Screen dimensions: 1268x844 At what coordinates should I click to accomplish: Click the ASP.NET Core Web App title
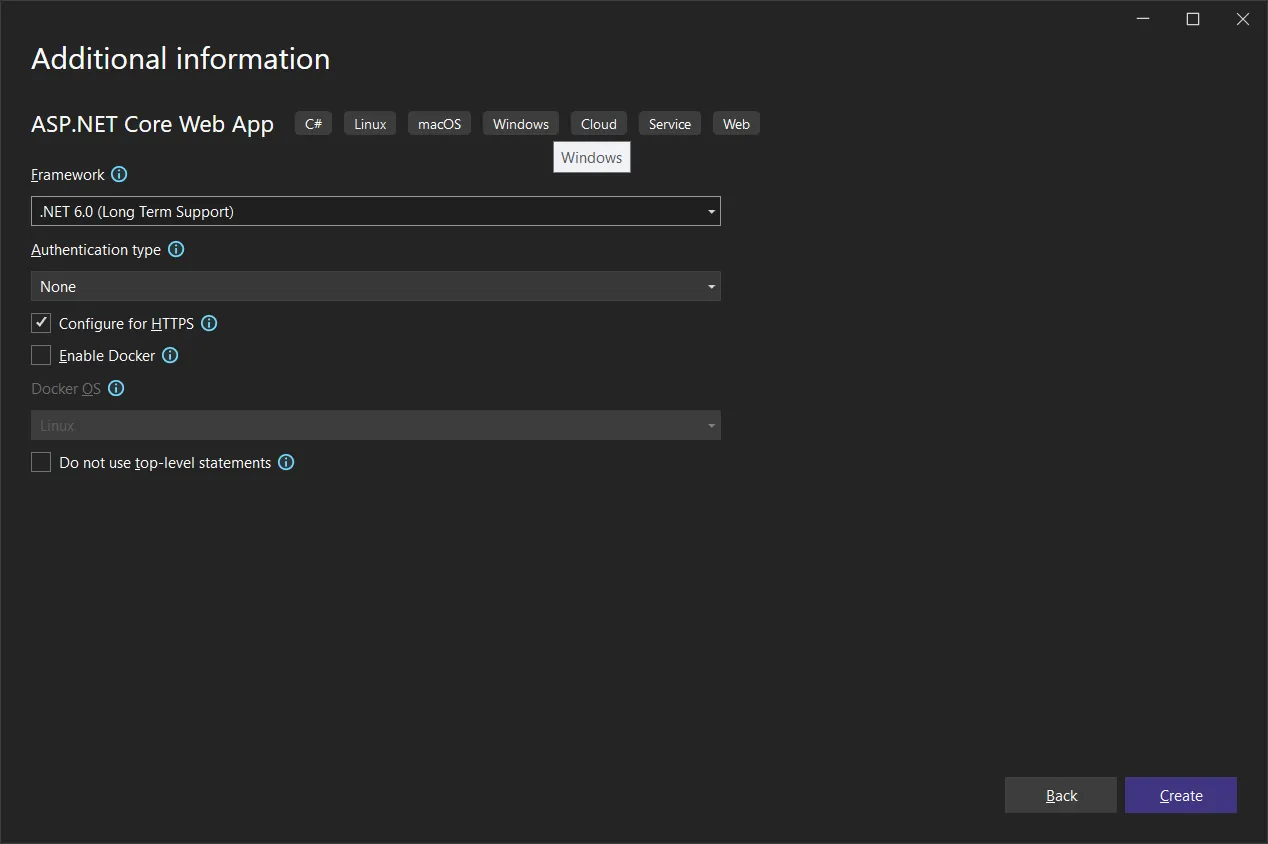pyautogui.click(x=152, y=124)
